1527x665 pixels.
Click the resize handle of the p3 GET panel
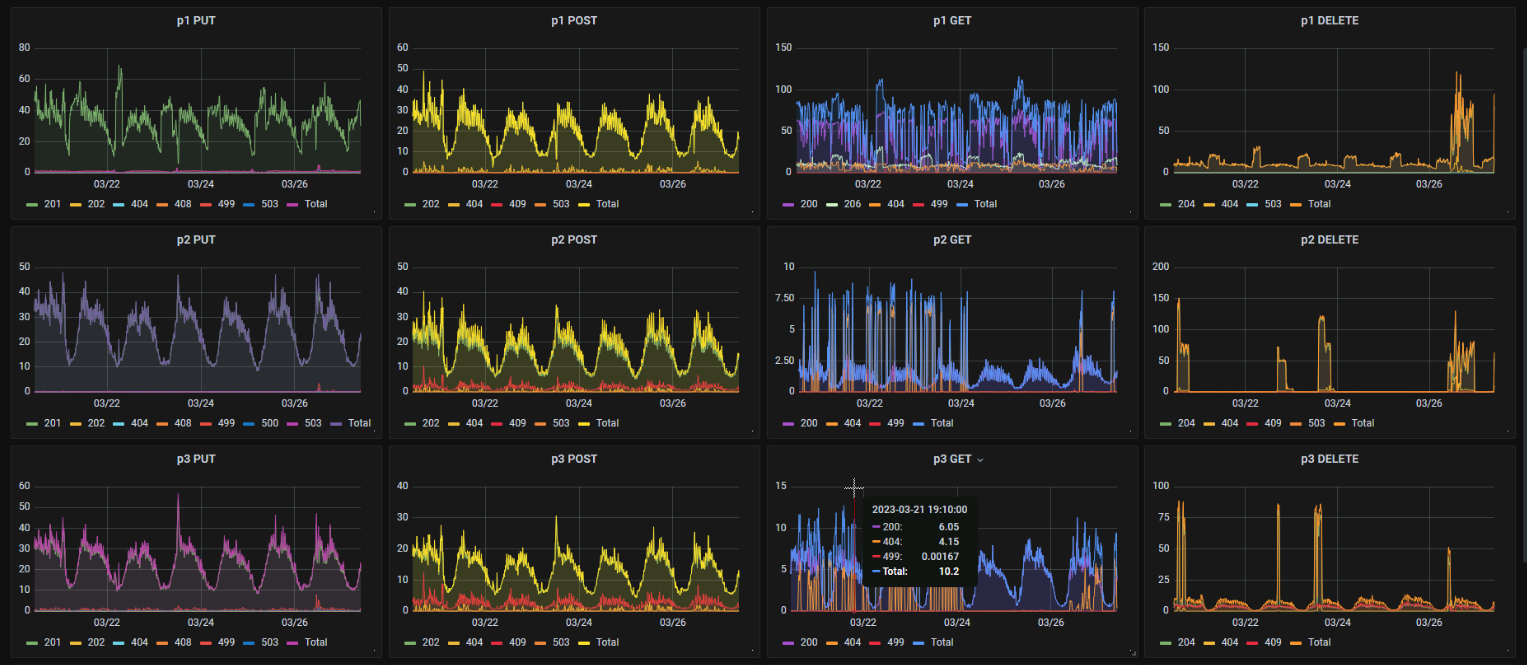click(x=1132, y=652)
